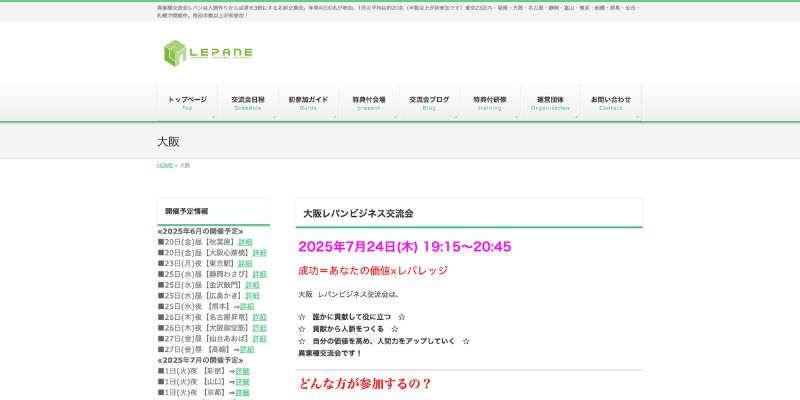Click the «2025年6月の開催予定» heading
This screenshot has width=800, height=400.
coord(201,231)
